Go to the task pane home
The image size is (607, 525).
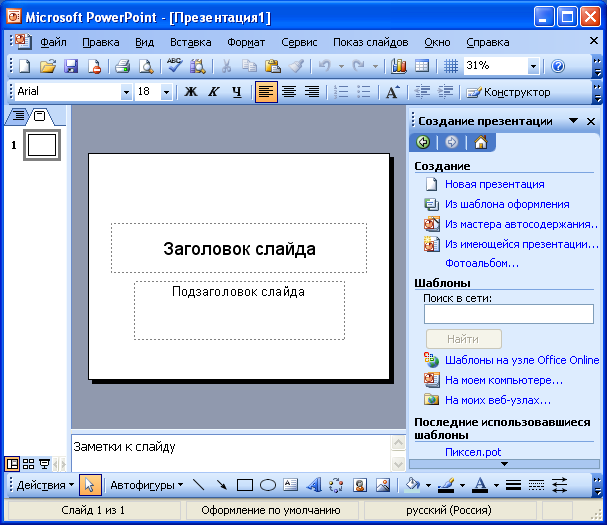click(x=481, y=142)
